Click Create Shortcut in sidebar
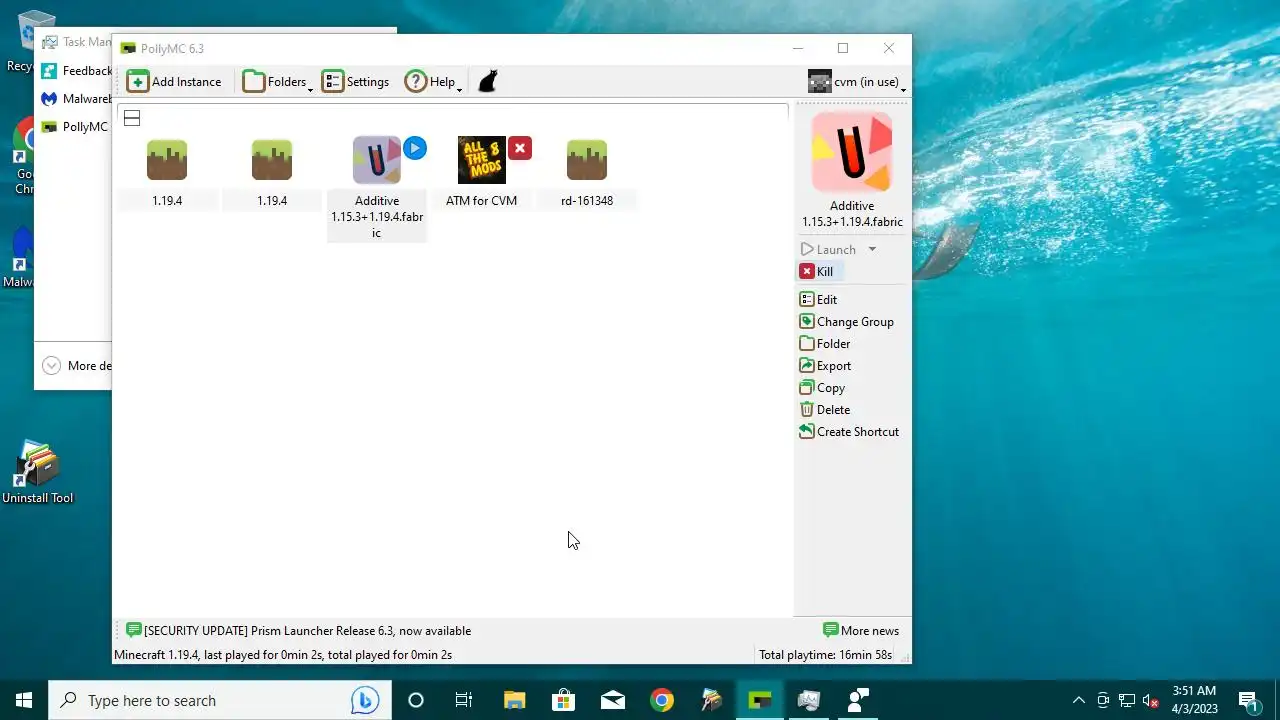The image size is (1280, 720). 849,431
